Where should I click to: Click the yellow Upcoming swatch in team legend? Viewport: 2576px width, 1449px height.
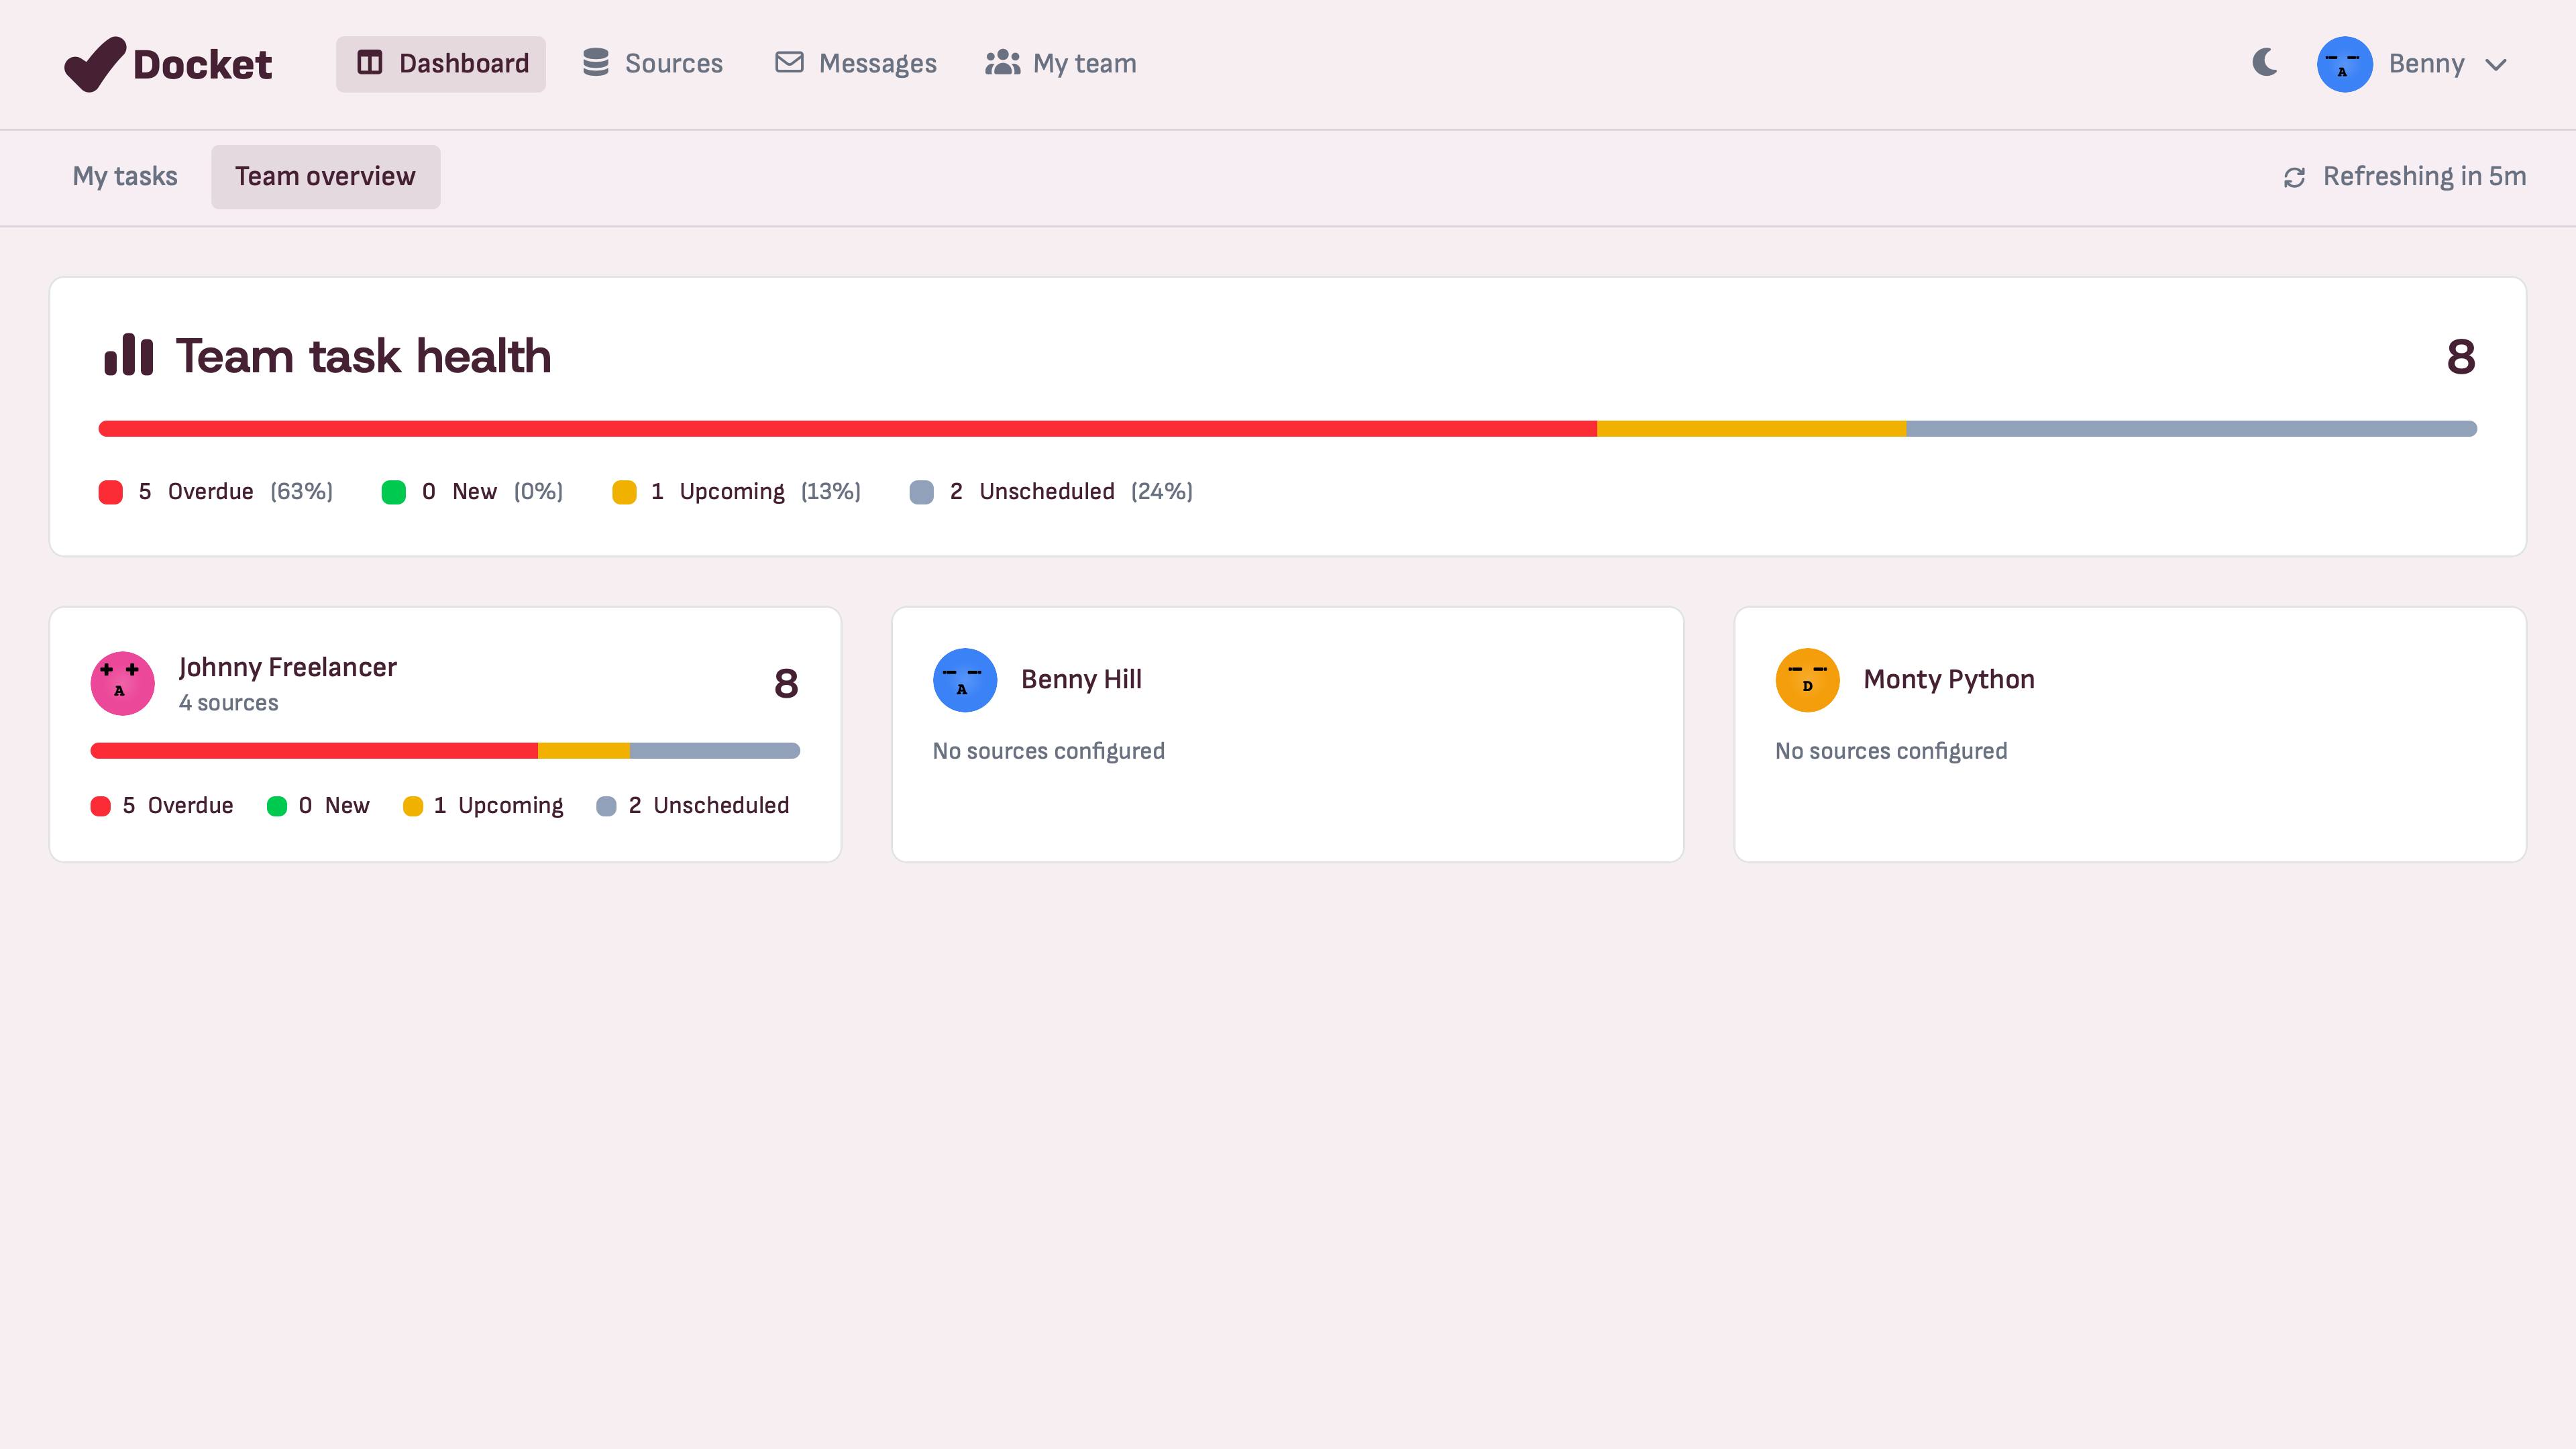tap(624, 492)
